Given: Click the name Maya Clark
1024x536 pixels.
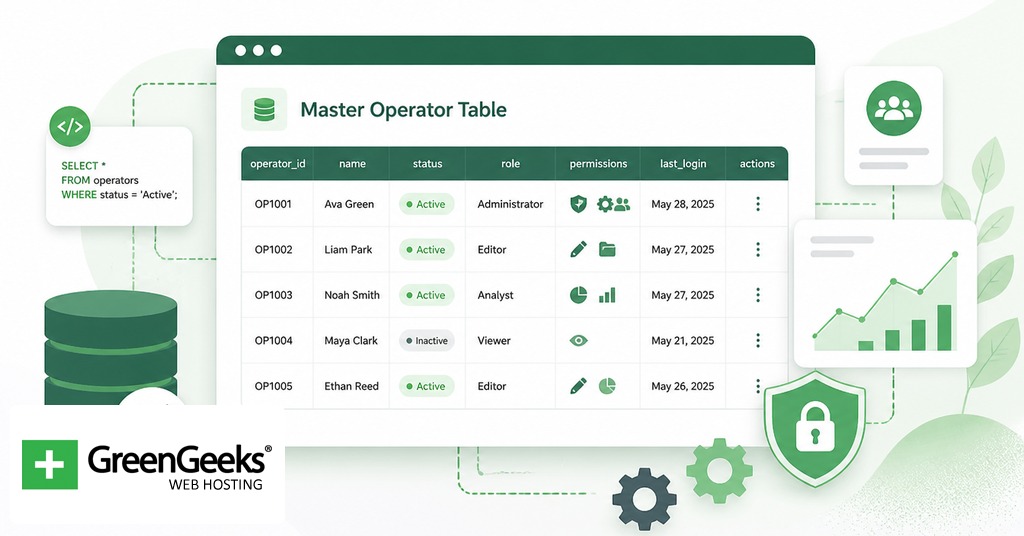Looking at the screenshot, I should coord(351,340).
